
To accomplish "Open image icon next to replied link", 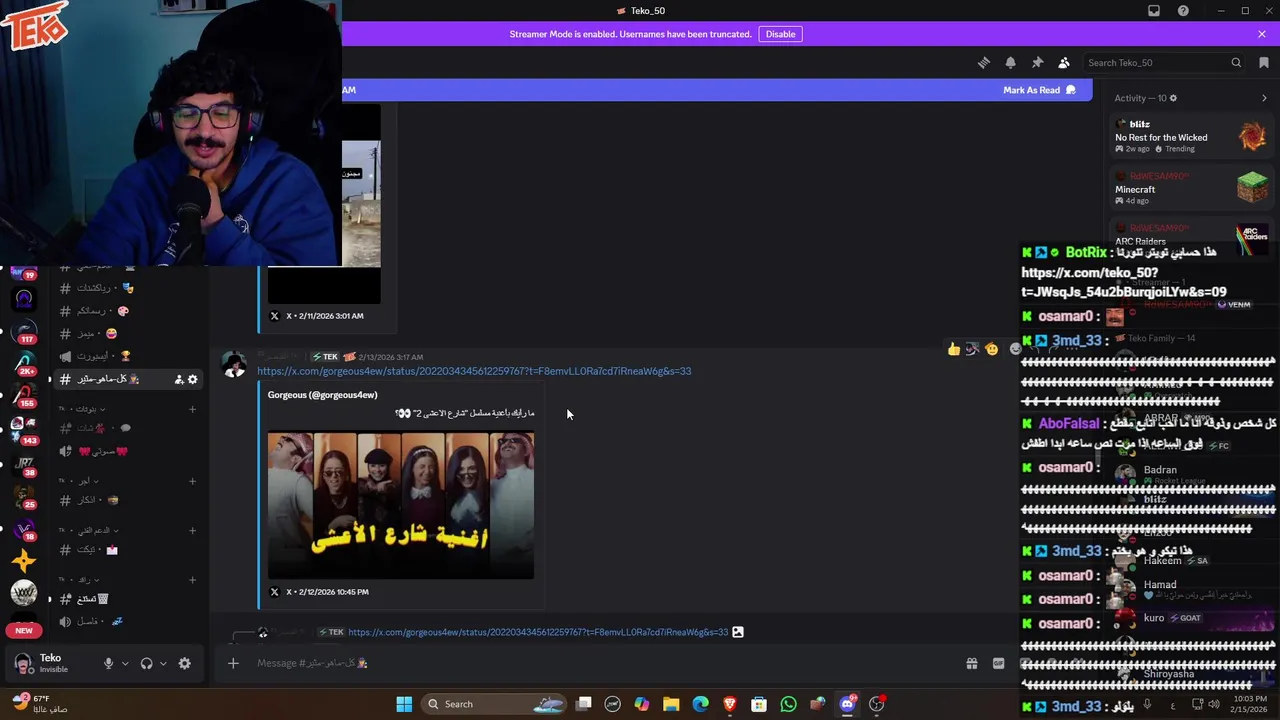I will click(x=738, y=632).
